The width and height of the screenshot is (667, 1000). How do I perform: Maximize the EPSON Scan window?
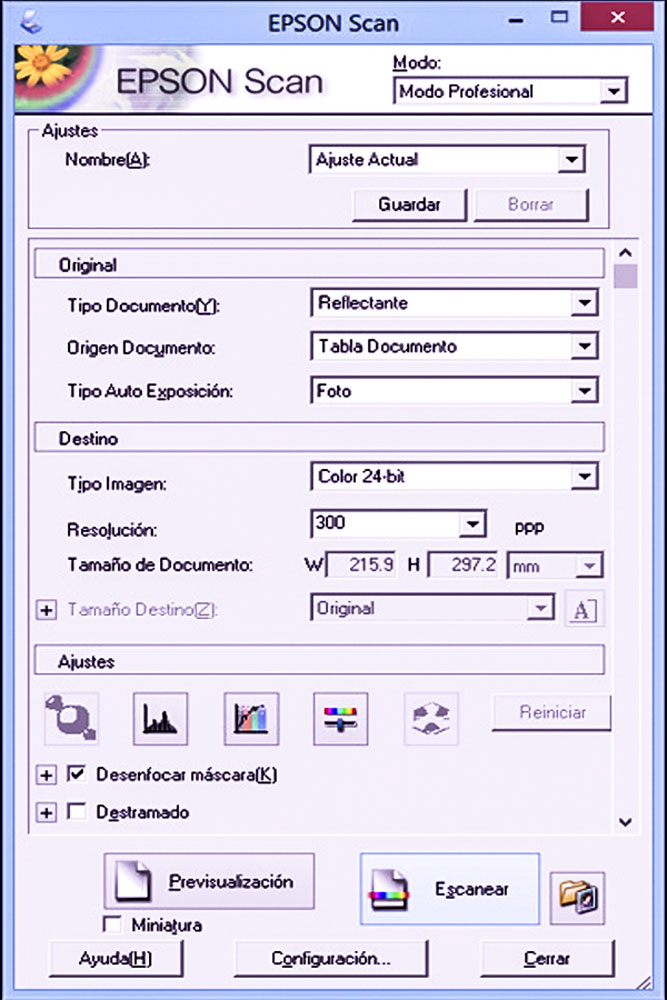click(559, 18)
